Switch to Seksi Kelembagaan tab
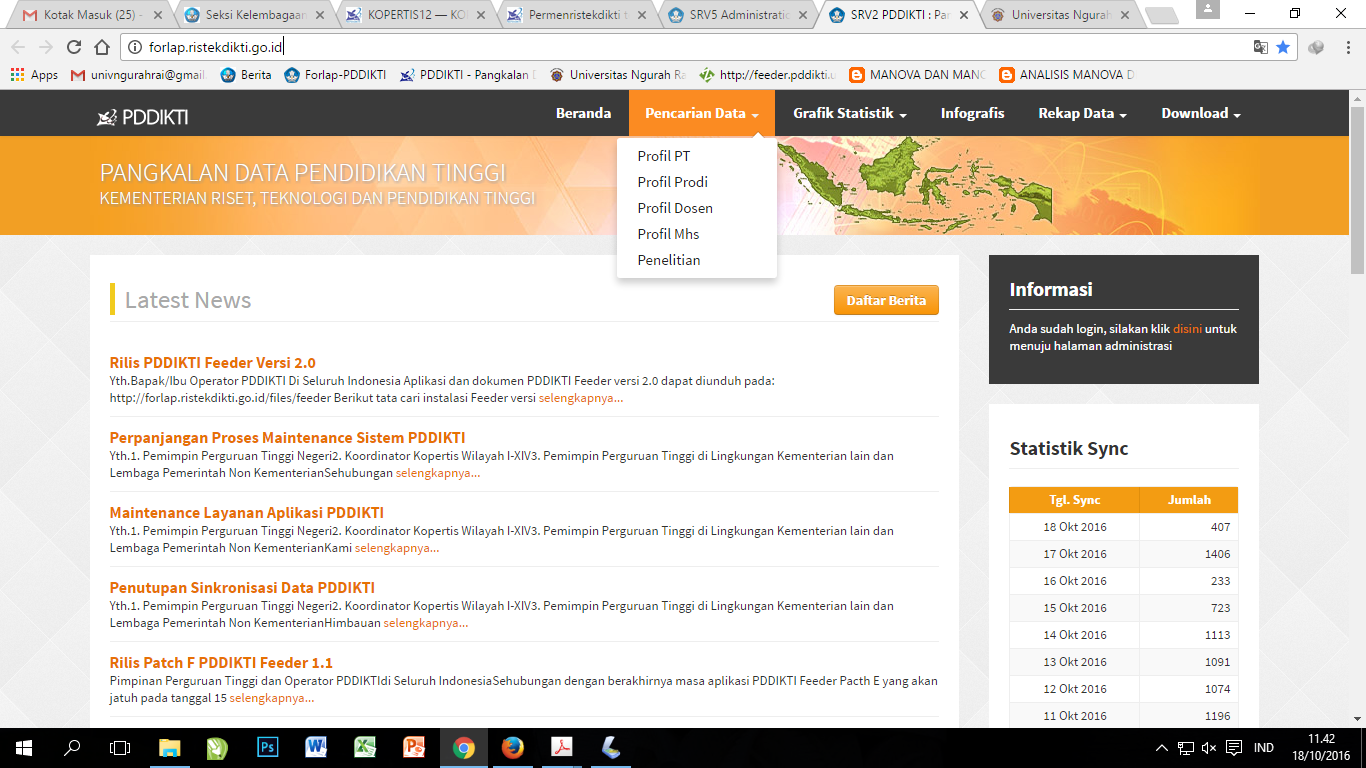Viewport: 1366px width, 768px height. (250, 15)
